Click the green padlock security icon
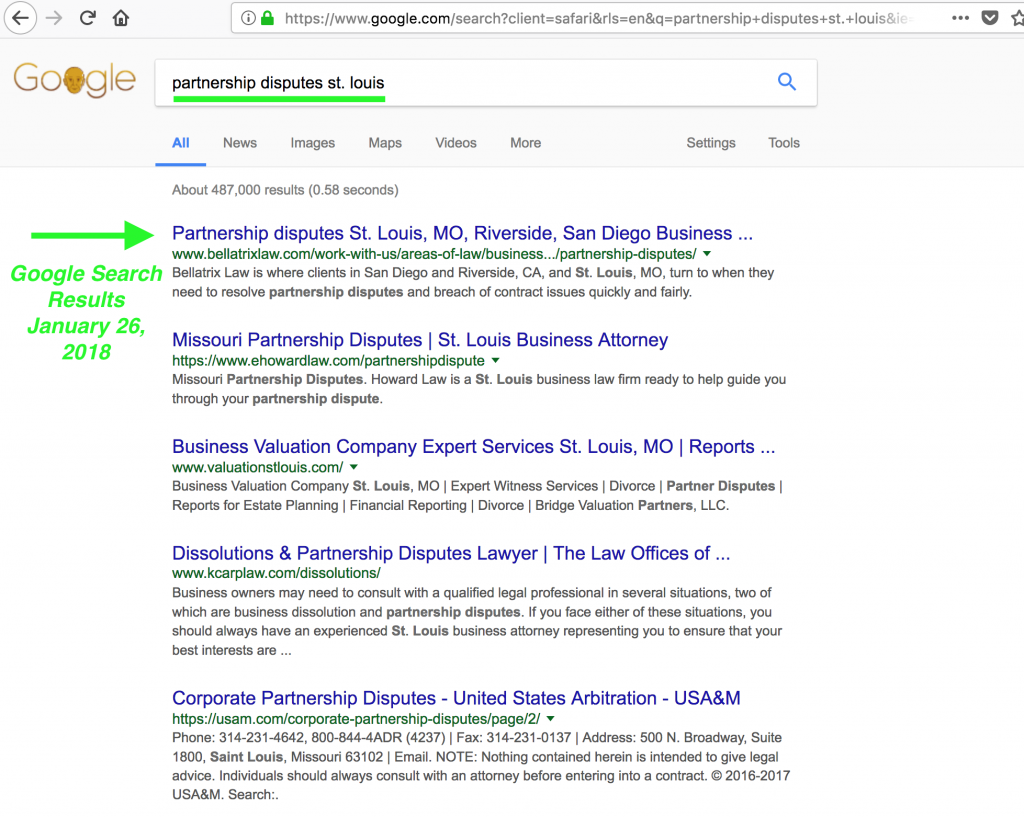Screen dimensions: 1024x817 click(x=267, y=18)
